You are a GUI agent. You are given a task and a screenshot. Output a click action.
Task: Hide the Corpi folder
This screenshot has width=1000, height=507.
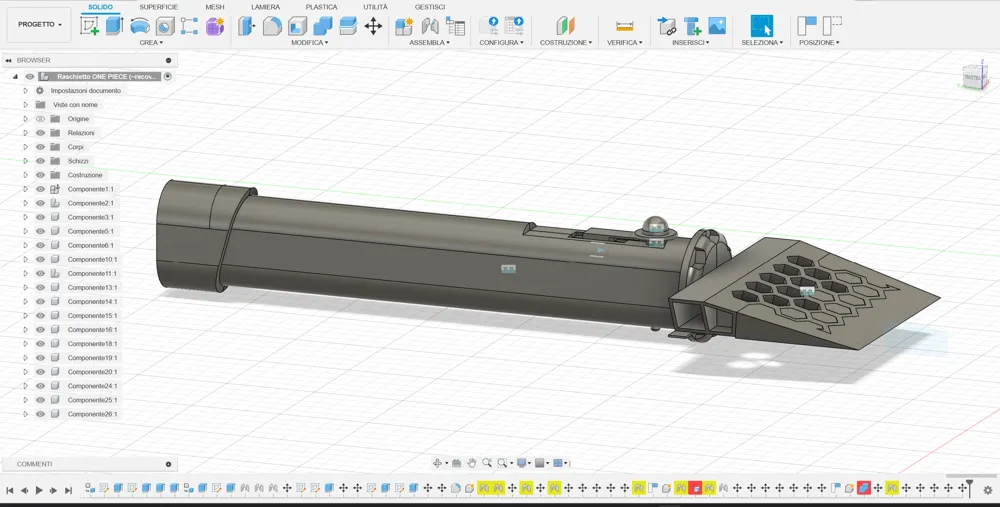pos(40,147)
